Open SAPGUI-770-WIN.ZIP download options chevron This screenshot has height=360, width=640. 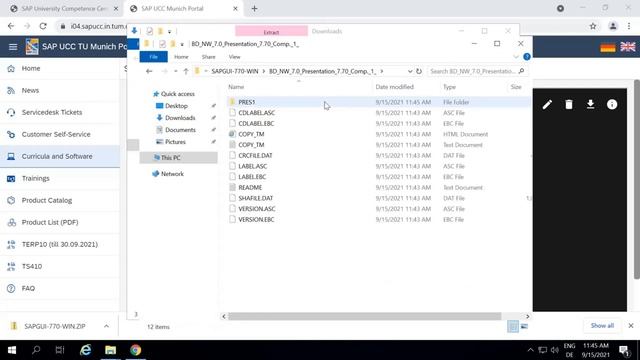pyautogui.click(x=106, y=326)
